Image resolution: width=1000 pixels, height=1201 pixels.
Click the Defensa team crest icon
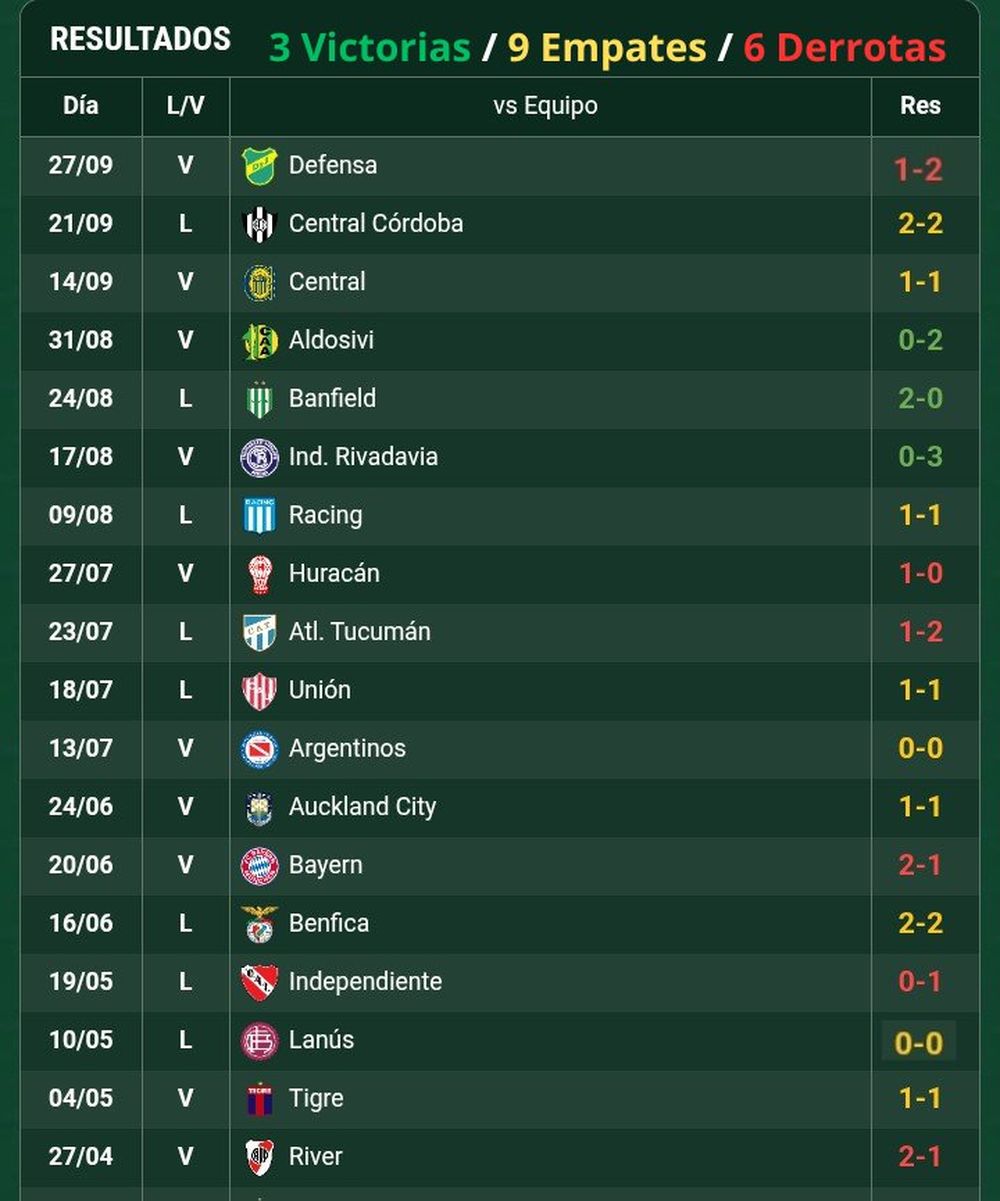[x=259, y=165]
